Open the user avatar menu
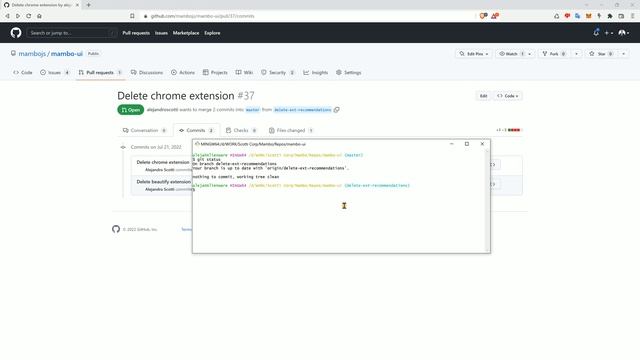 624,33
